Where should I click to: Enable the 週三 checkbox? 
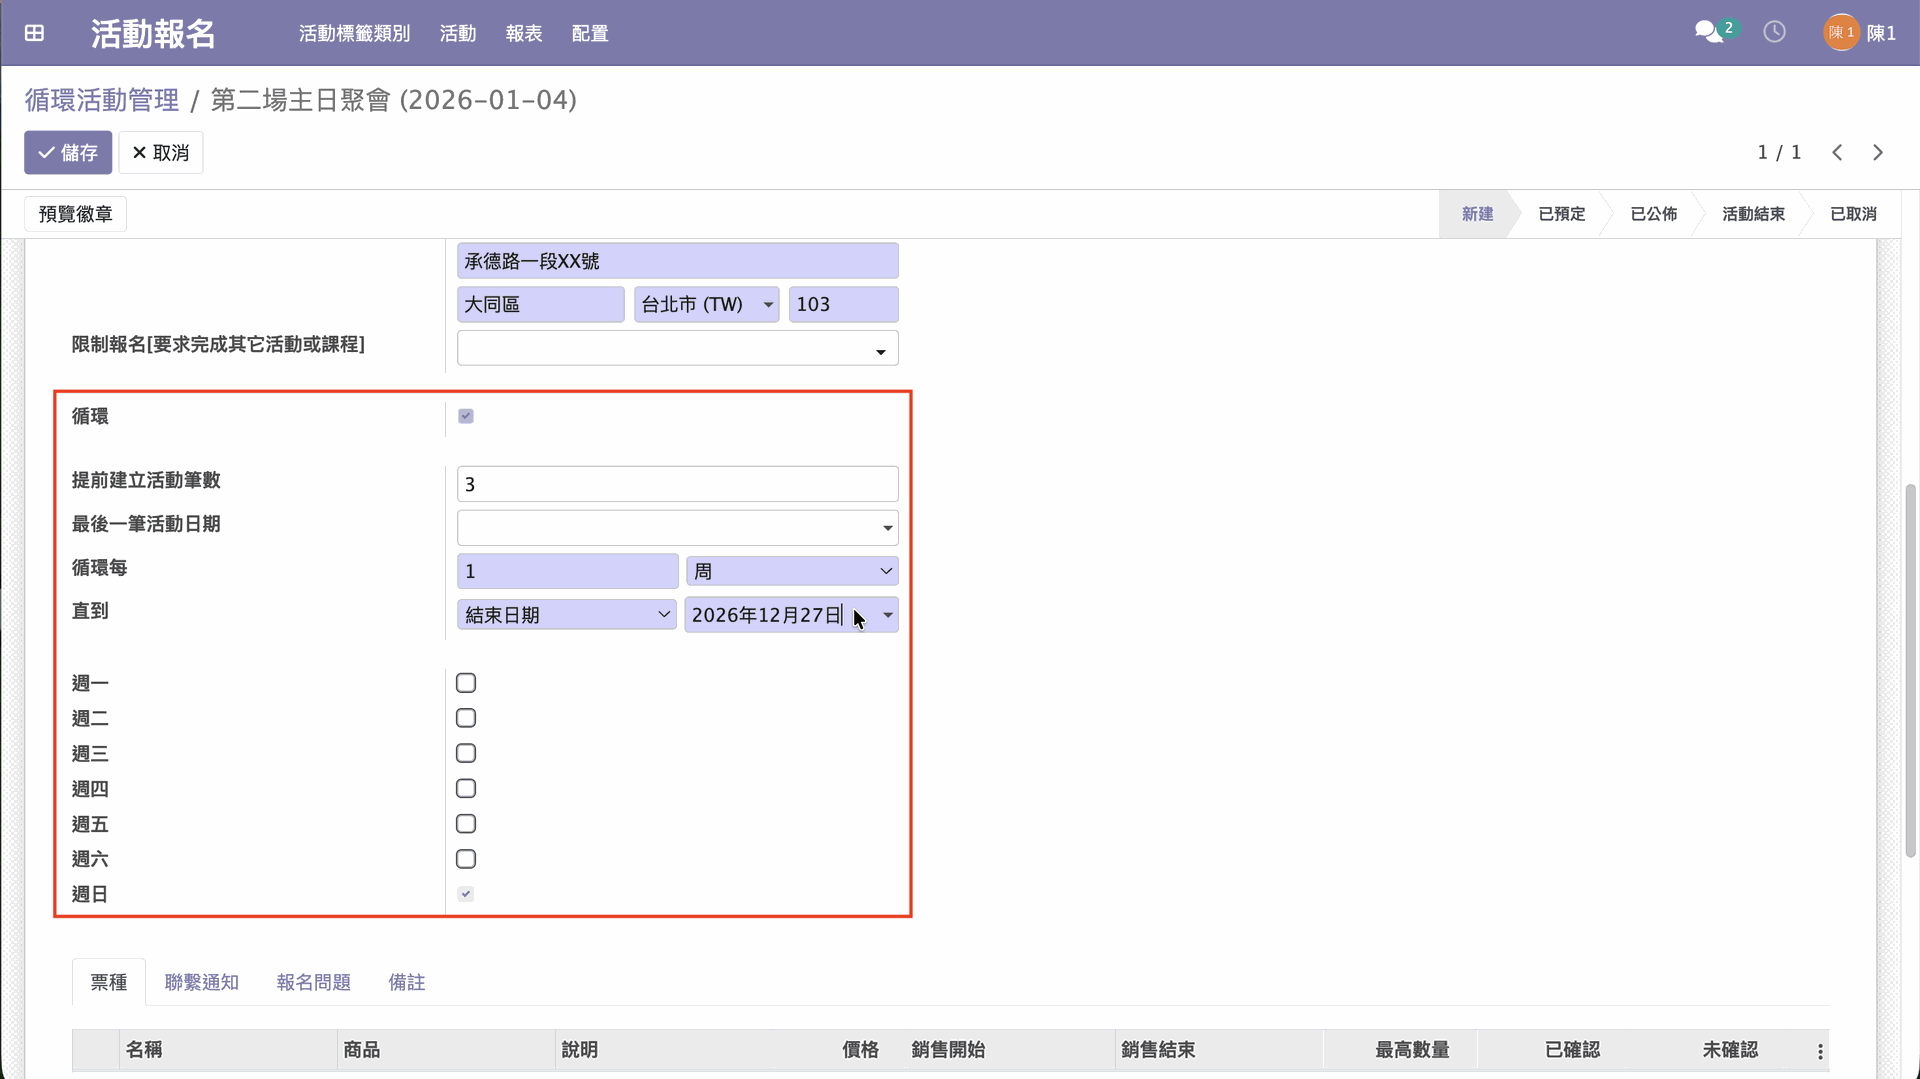466,753
